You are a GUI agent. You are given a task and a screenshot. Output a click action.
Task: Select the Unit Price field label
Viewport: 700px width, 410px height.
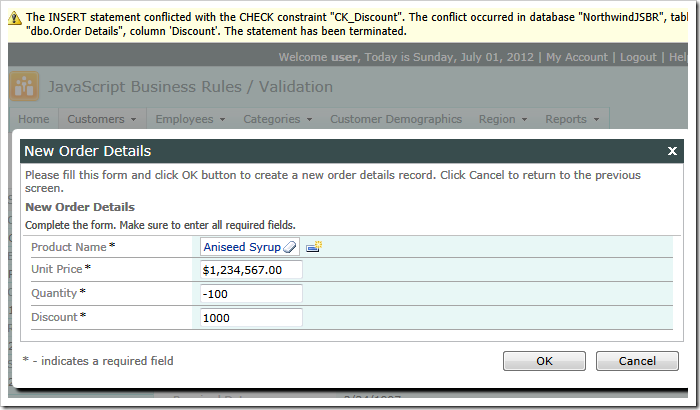57,269
